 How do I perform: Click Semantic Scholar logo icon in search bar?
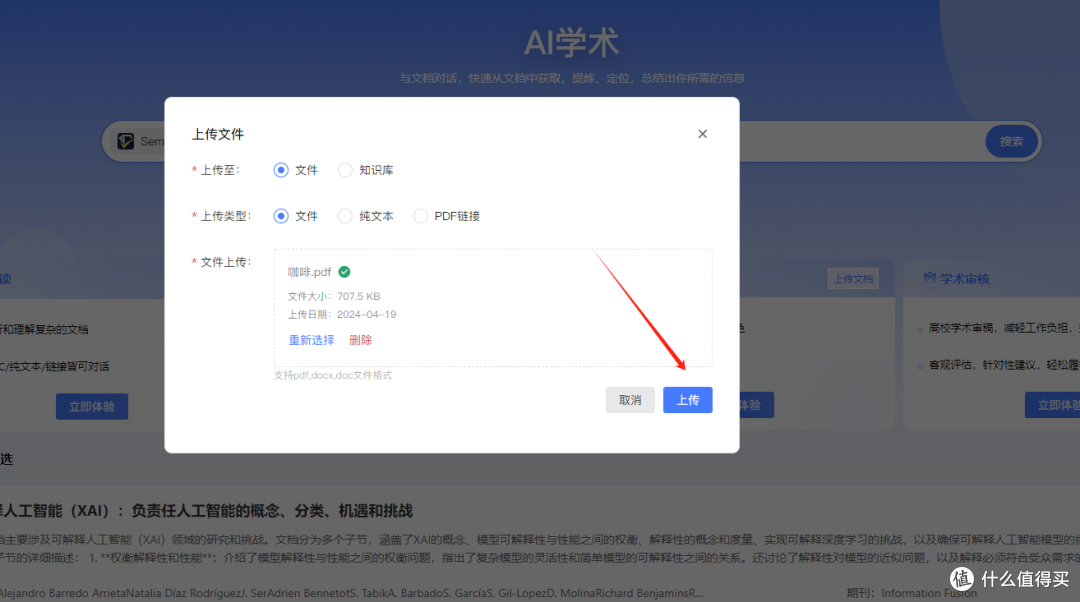[125, 141]
